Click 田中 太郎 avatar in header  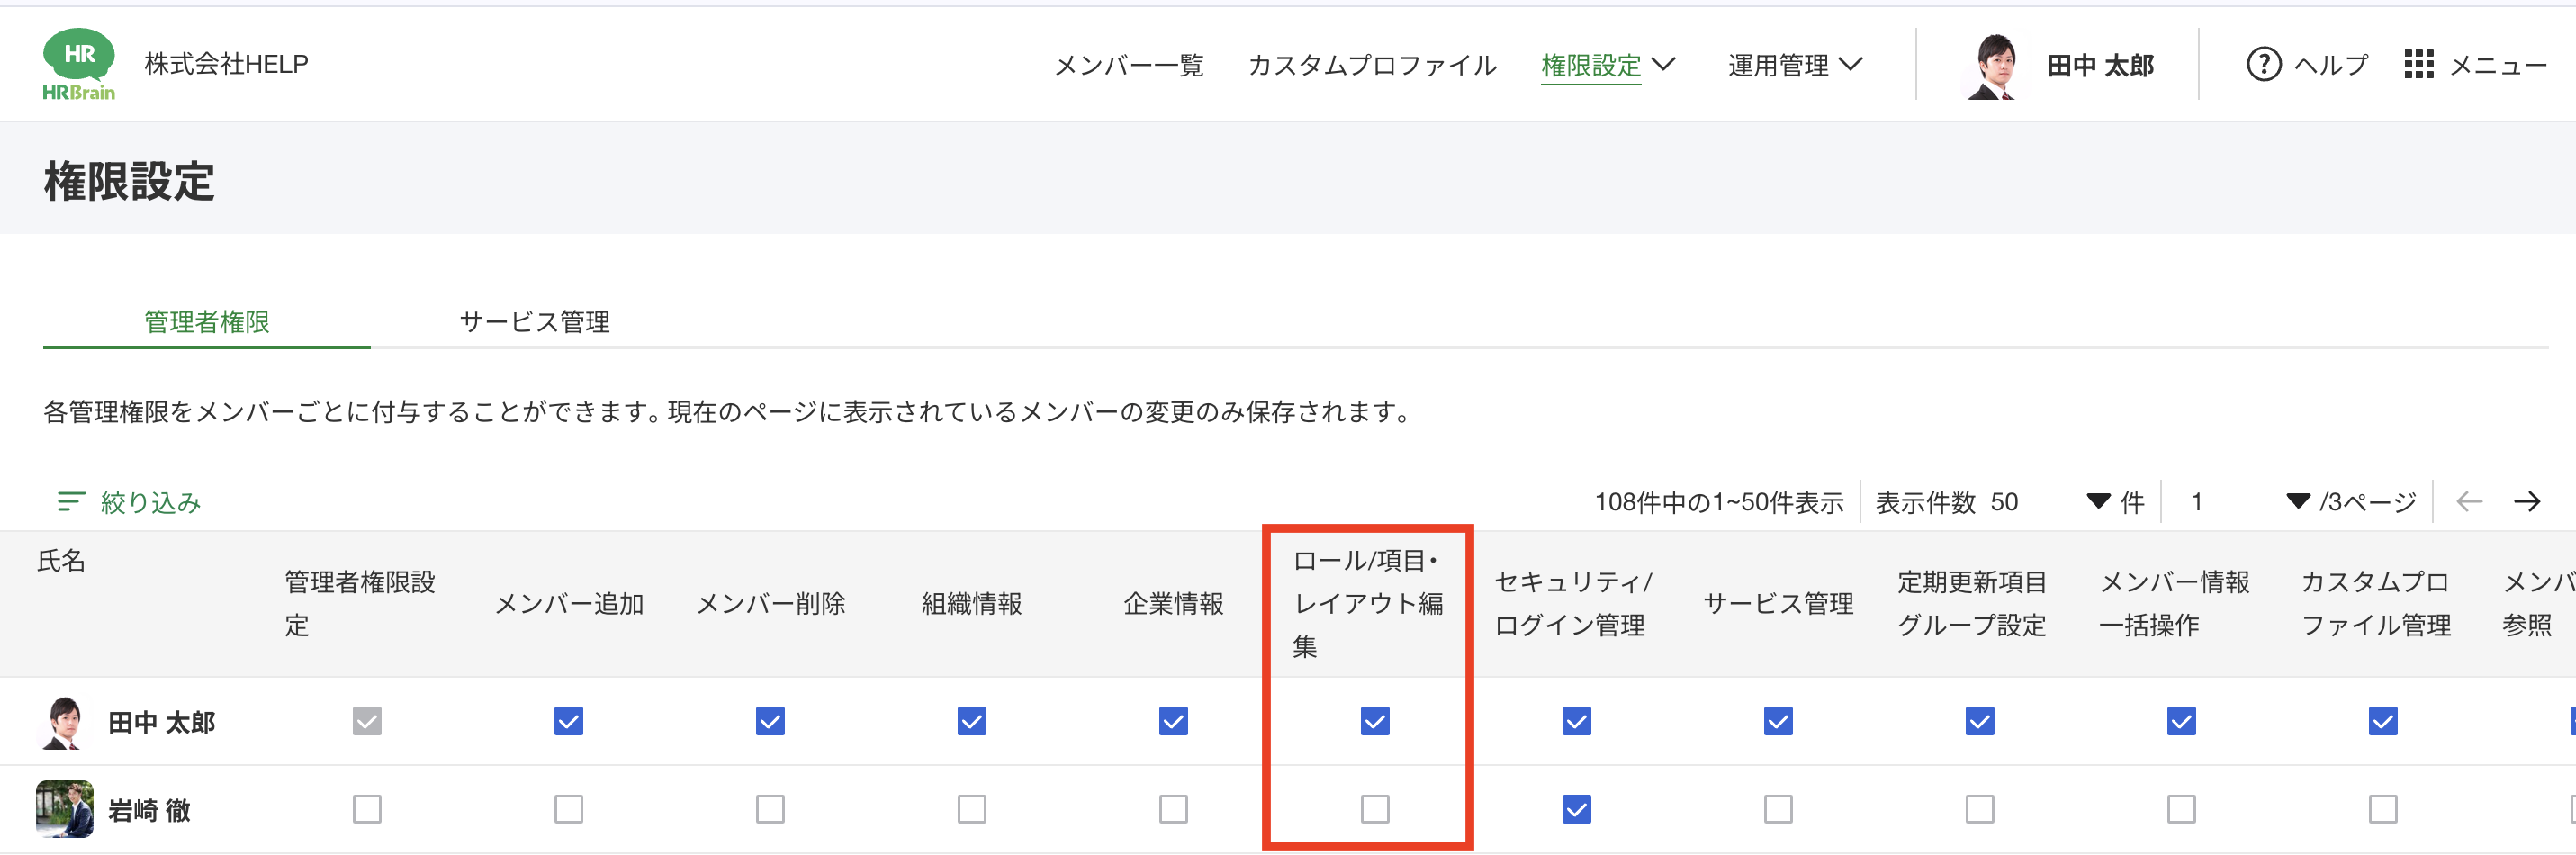tap(1992, 66)
